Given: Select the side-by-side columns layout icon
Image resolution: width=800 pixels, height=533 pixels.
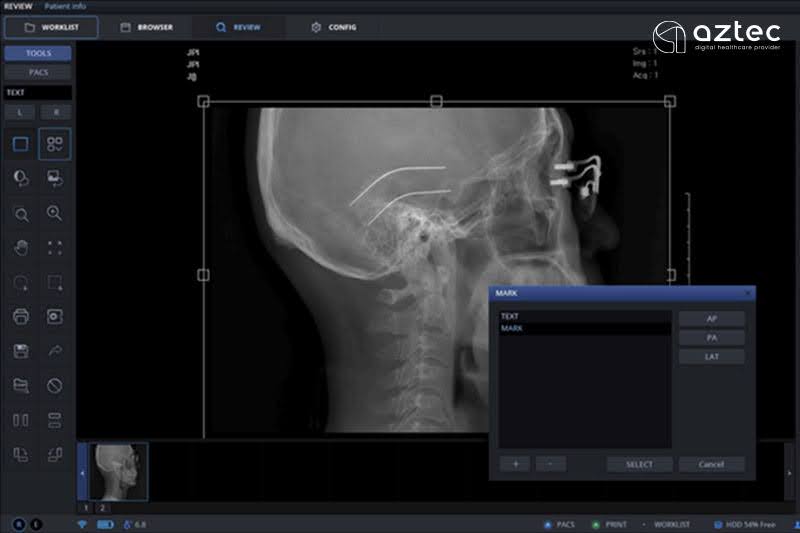Looking at the screenshot, I should [x=21, y=420].
